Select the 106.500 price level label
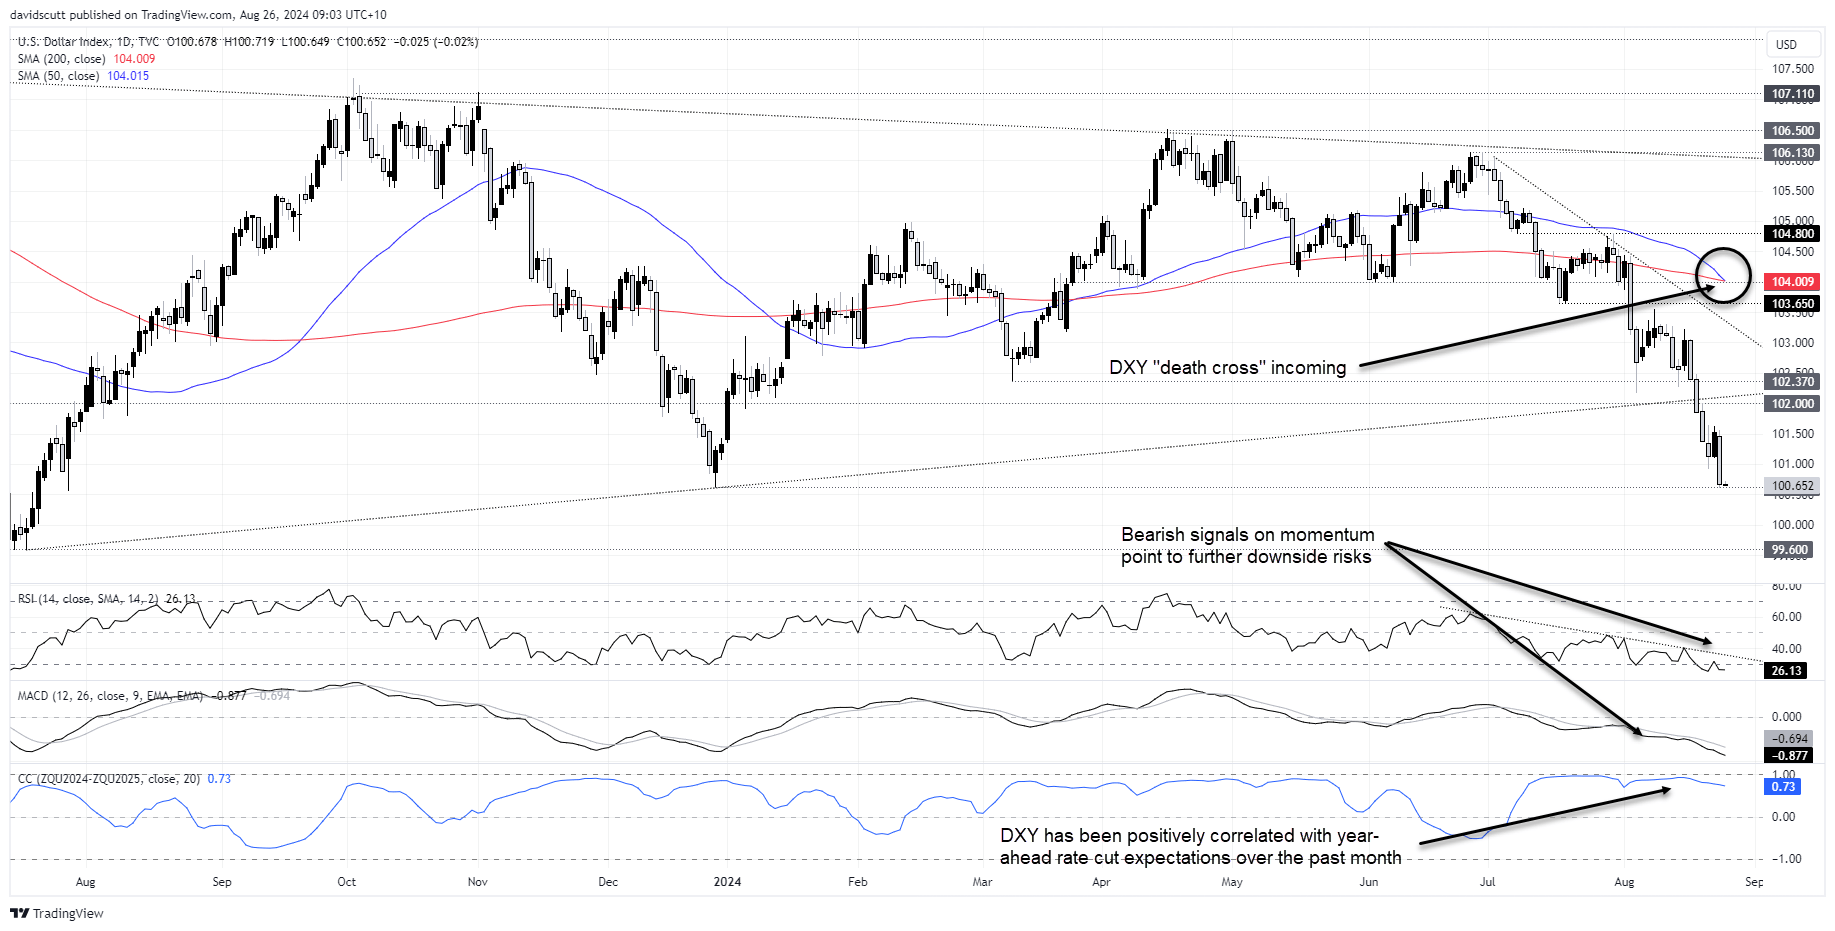The image size is (1835, 931). click(1792, 131)
